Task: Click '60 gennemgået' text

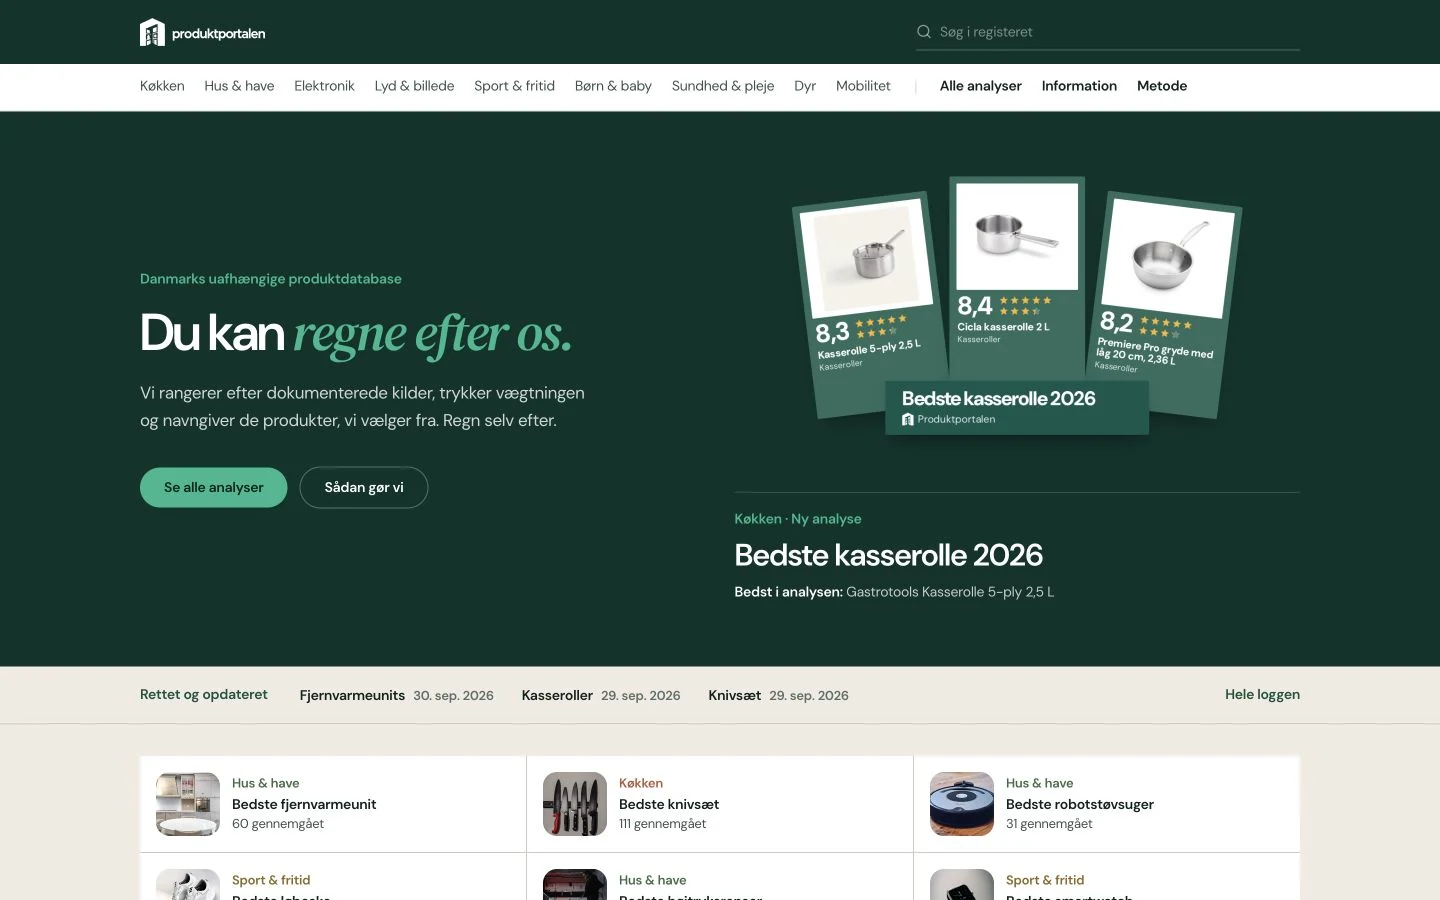Action: (x=278, y=824)
